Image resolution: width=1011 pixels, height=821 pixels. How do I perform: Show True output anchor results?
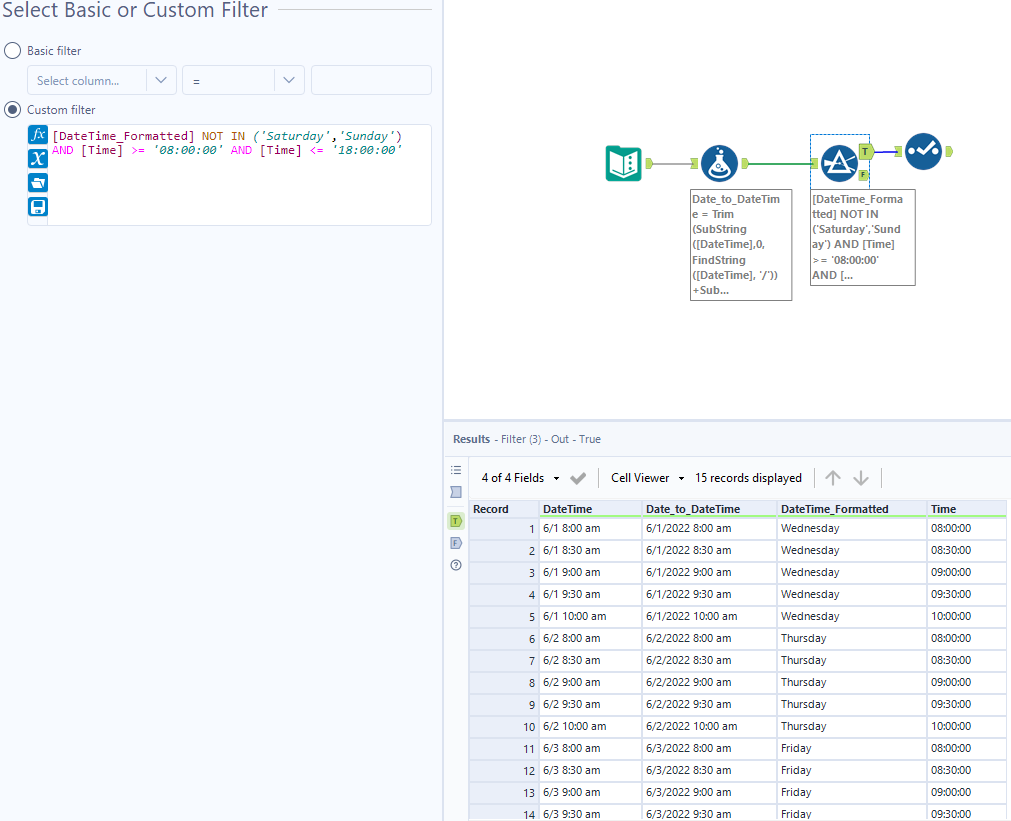(456, 521)
